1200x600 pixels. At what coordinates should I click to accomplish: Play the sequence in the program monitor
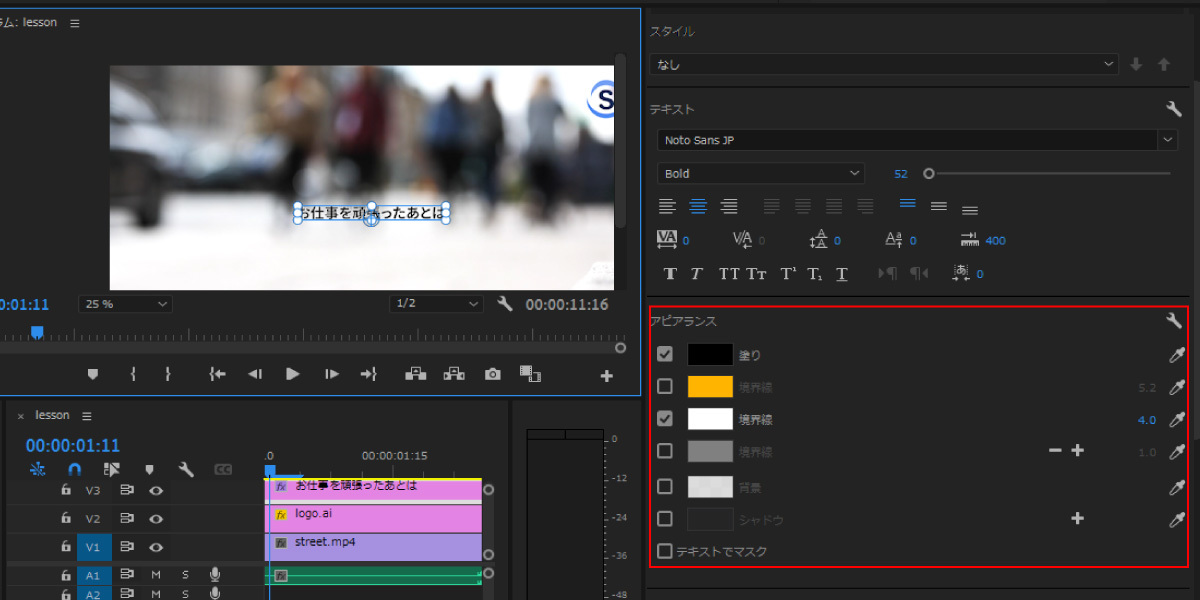292,374
